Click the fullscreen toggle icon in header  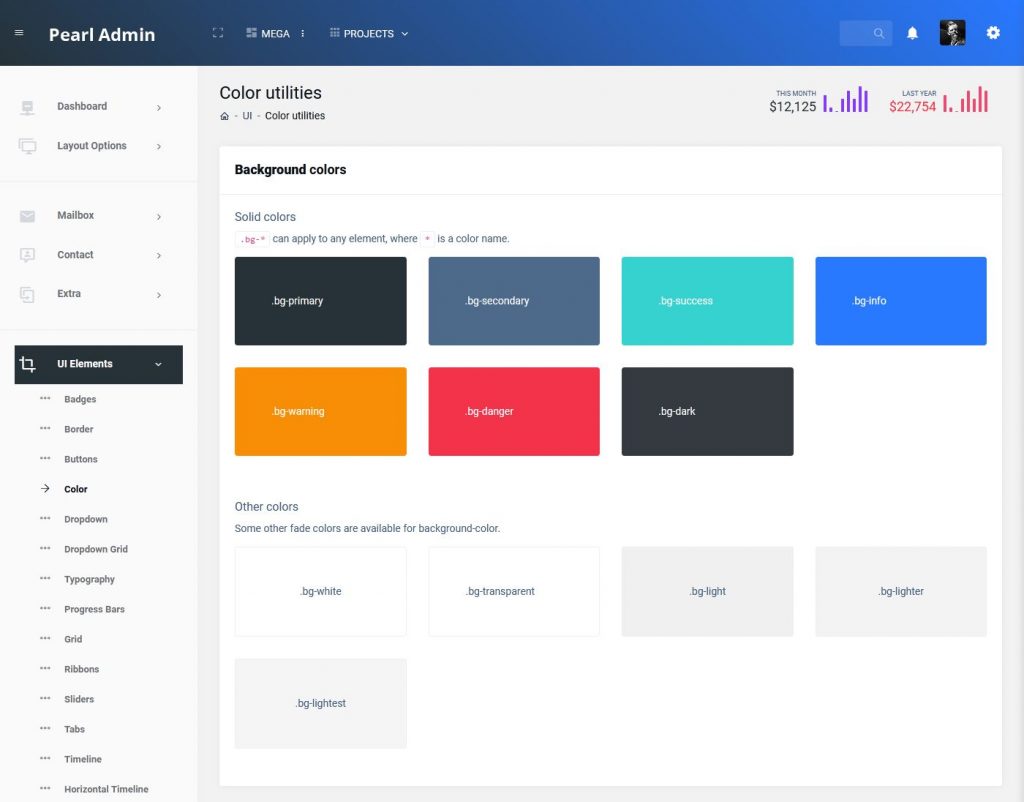218,33
